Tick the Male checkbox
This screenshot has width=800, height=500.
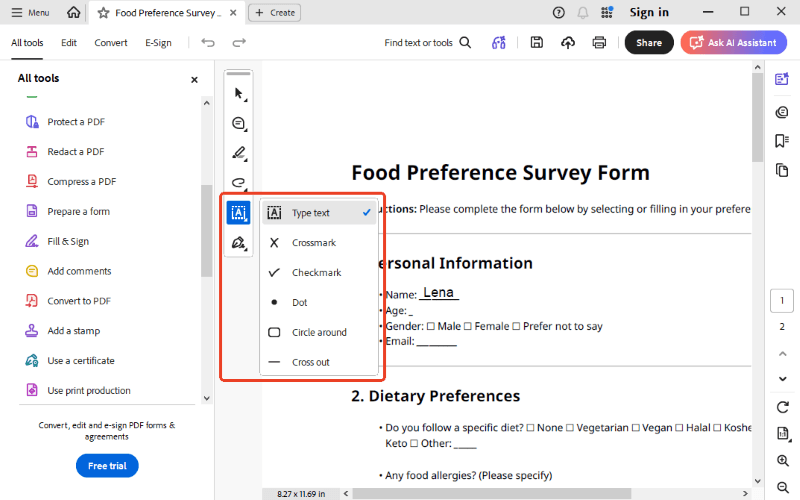431,327
